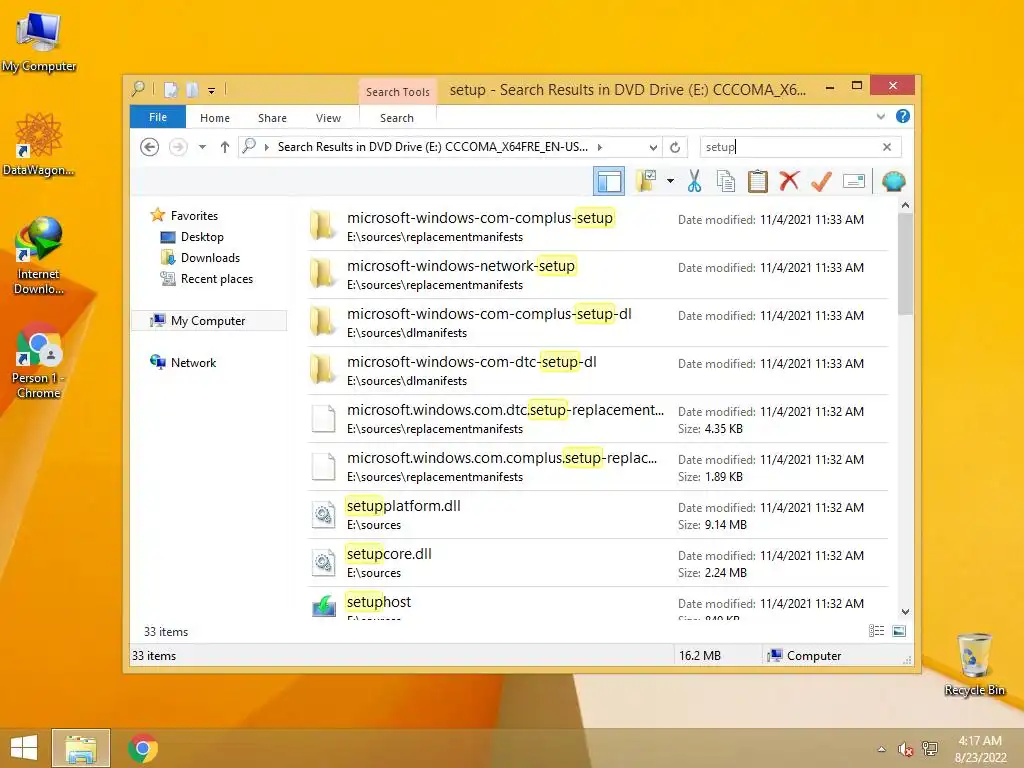
Task: Toggle the navigation pane layout button
Action: 609,182
